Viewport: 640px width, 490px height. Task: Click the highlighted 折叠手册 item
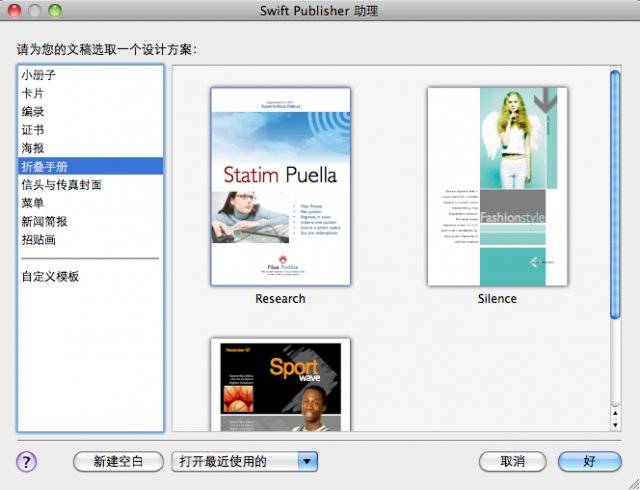tap(45, 166)
